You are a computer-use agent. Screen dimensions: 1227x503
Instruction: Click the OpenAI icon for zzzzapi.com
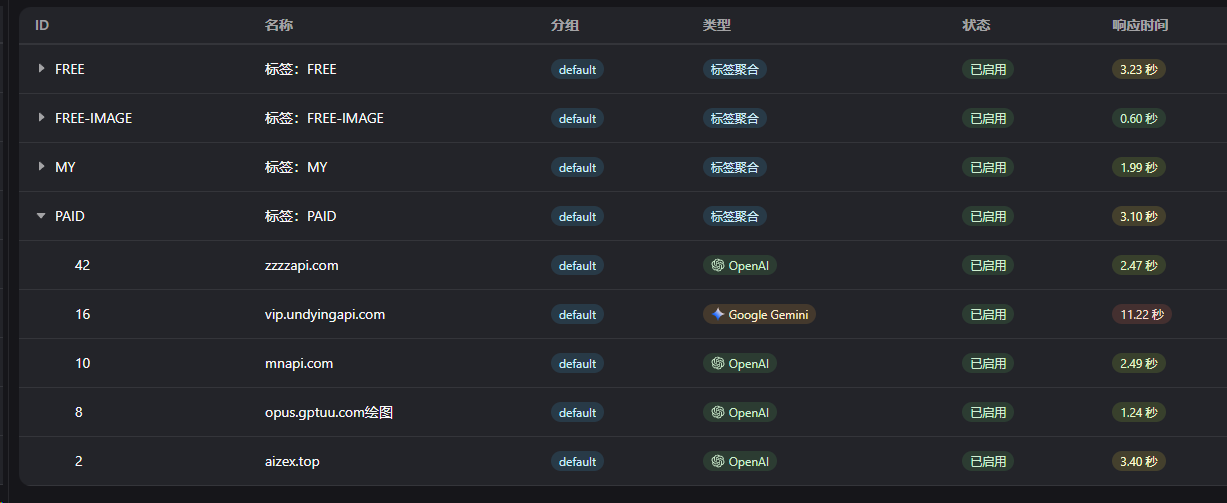tap(717, 266)
